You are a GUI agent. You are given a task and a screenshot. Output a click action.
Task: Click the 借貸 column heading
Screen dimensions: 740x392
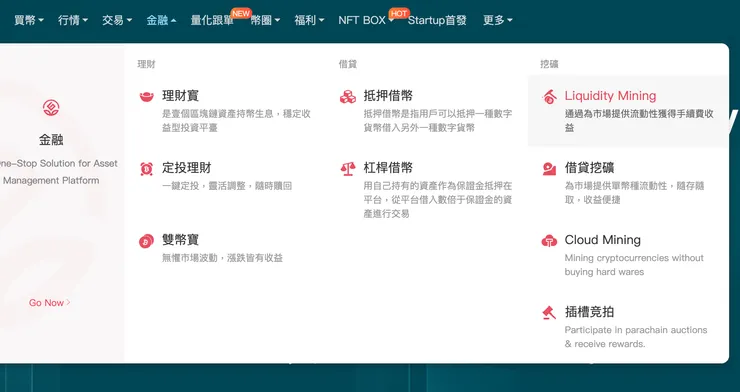348,64
